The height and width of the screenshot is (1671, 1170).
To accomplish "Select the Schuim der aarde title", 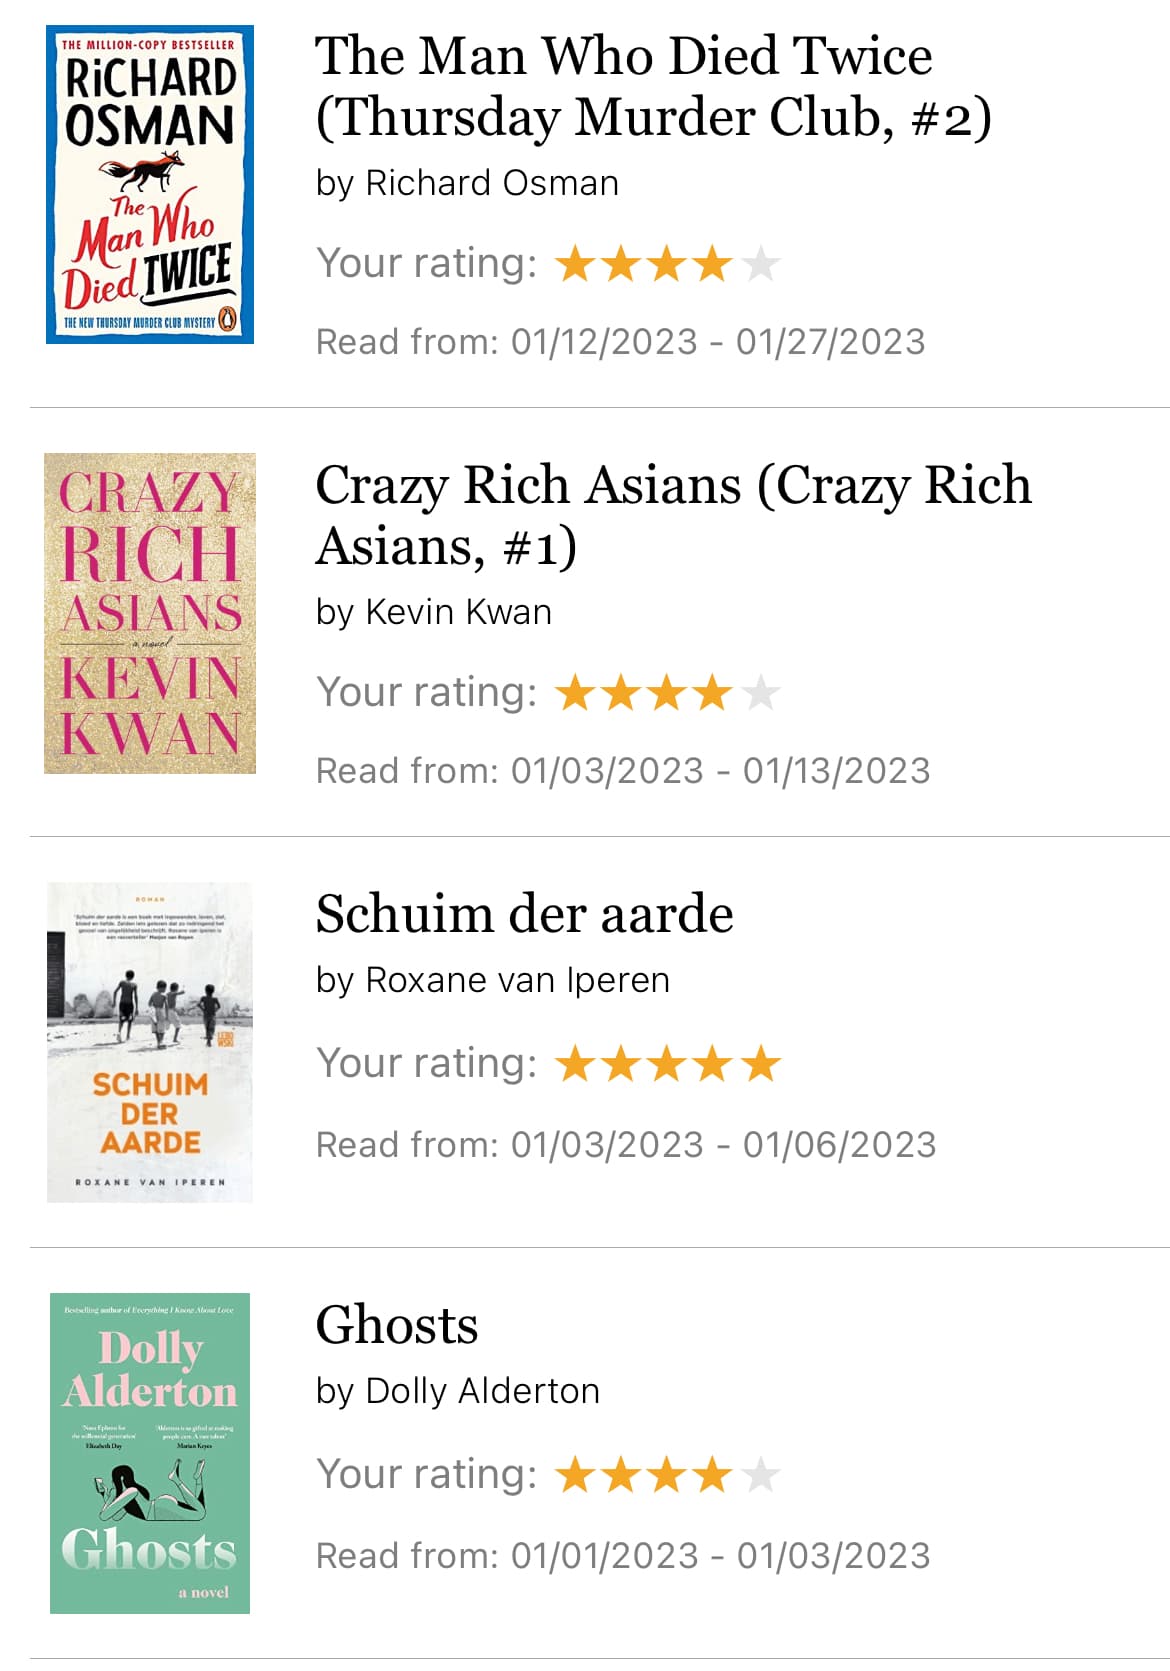I will (x=525, y=914).
